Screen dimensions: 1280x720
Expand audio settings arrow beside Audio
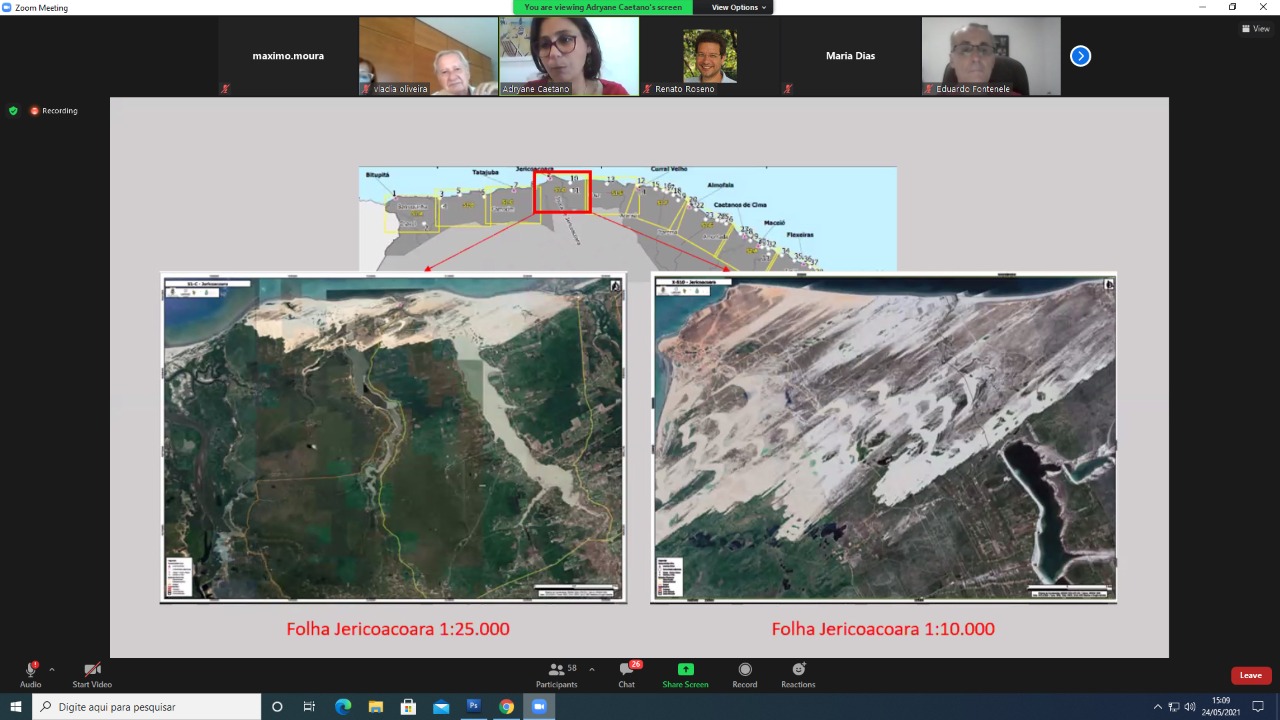[52, 670]
